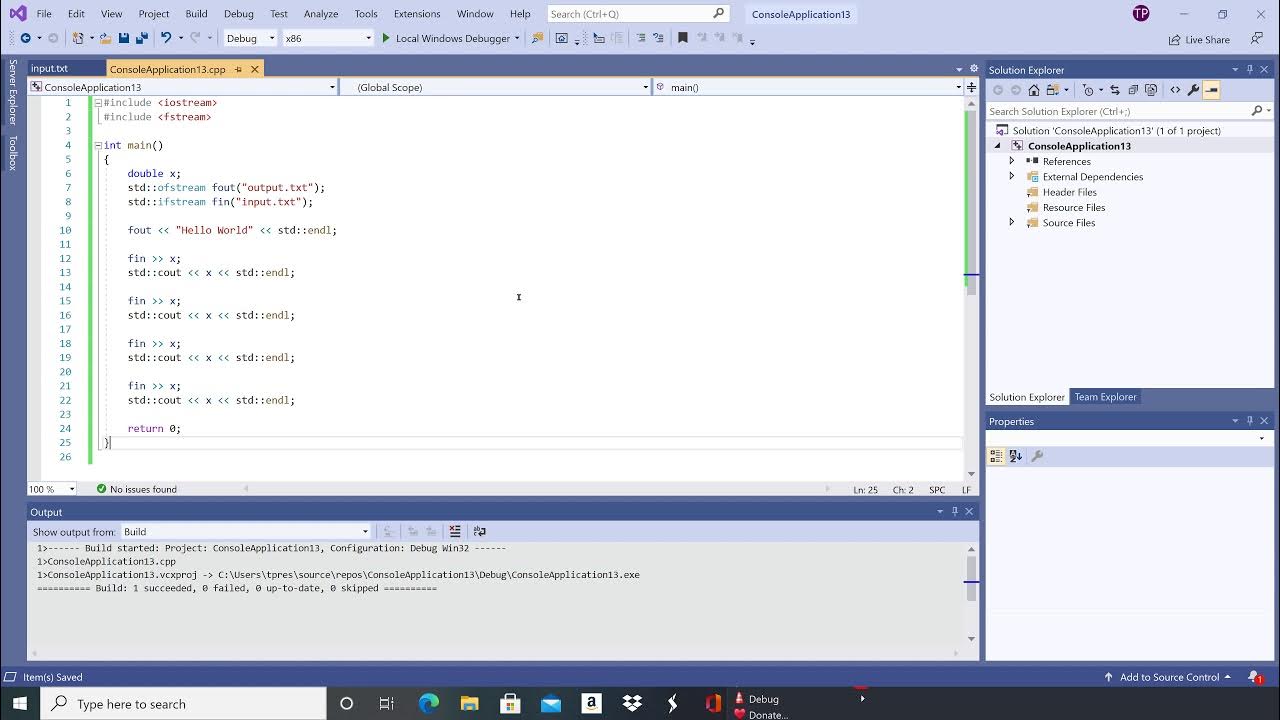Switch to the Team Explorer tab
This screenshot has width=1280, height=720.
pos(1105,397)
